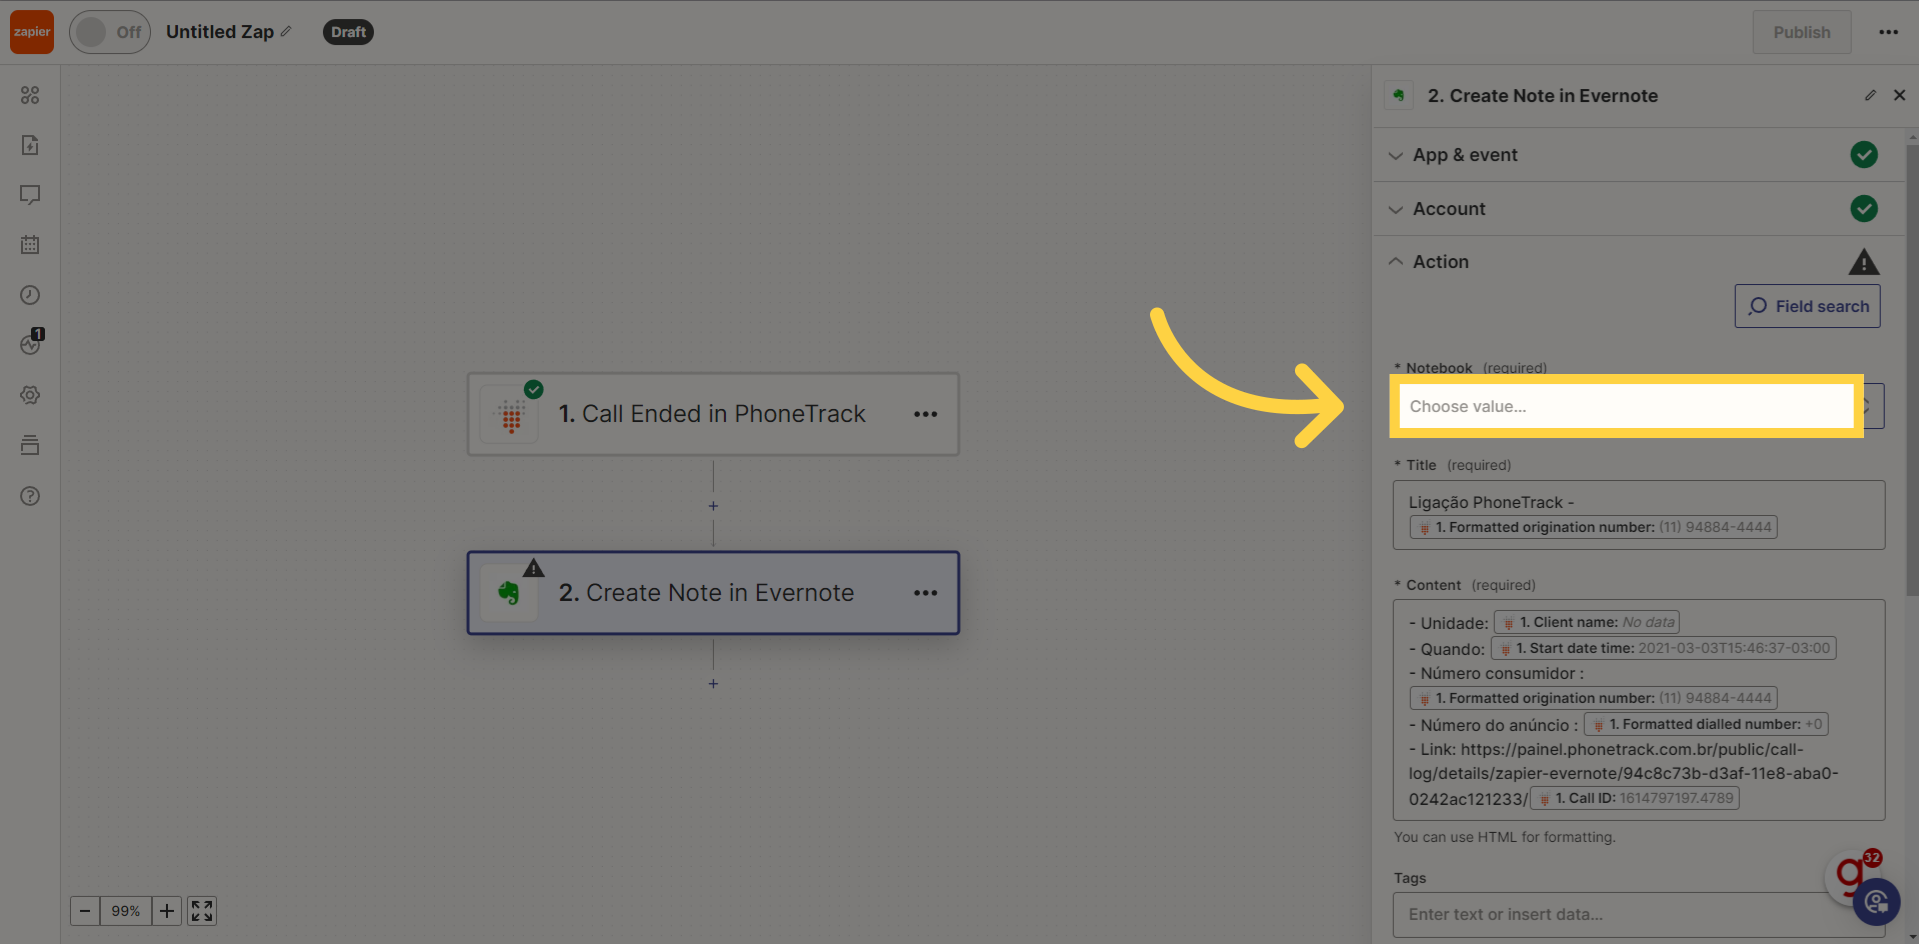Click the right panel vertical scrollbar

[x=1911, y=370]
